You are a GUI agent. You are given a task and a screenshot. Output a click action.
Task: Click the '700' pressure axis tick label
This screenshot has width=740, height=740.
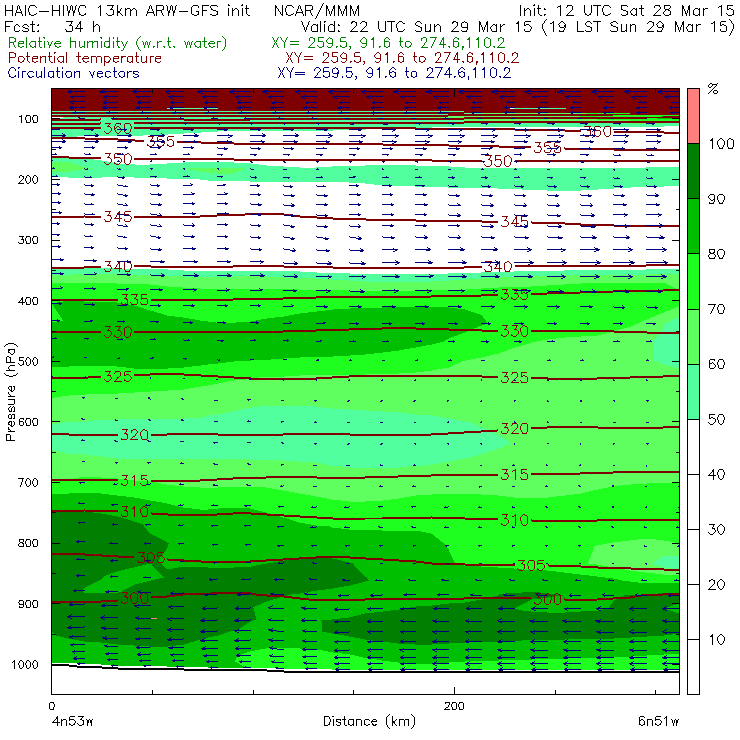coord(28,482)
